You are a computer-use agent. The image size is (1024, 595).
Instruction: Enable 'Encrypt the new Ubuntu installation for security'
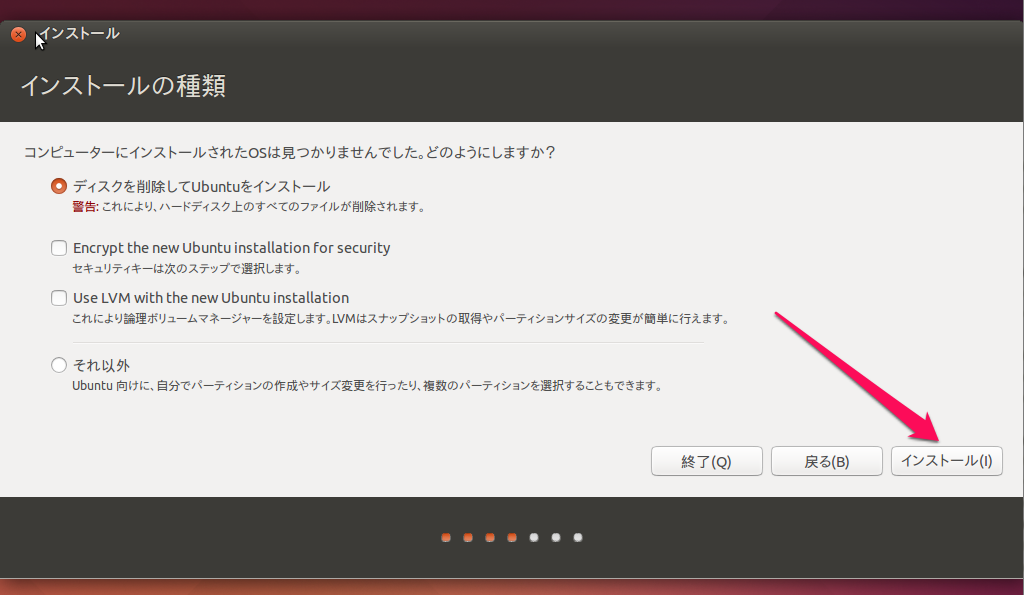[59, 248]
